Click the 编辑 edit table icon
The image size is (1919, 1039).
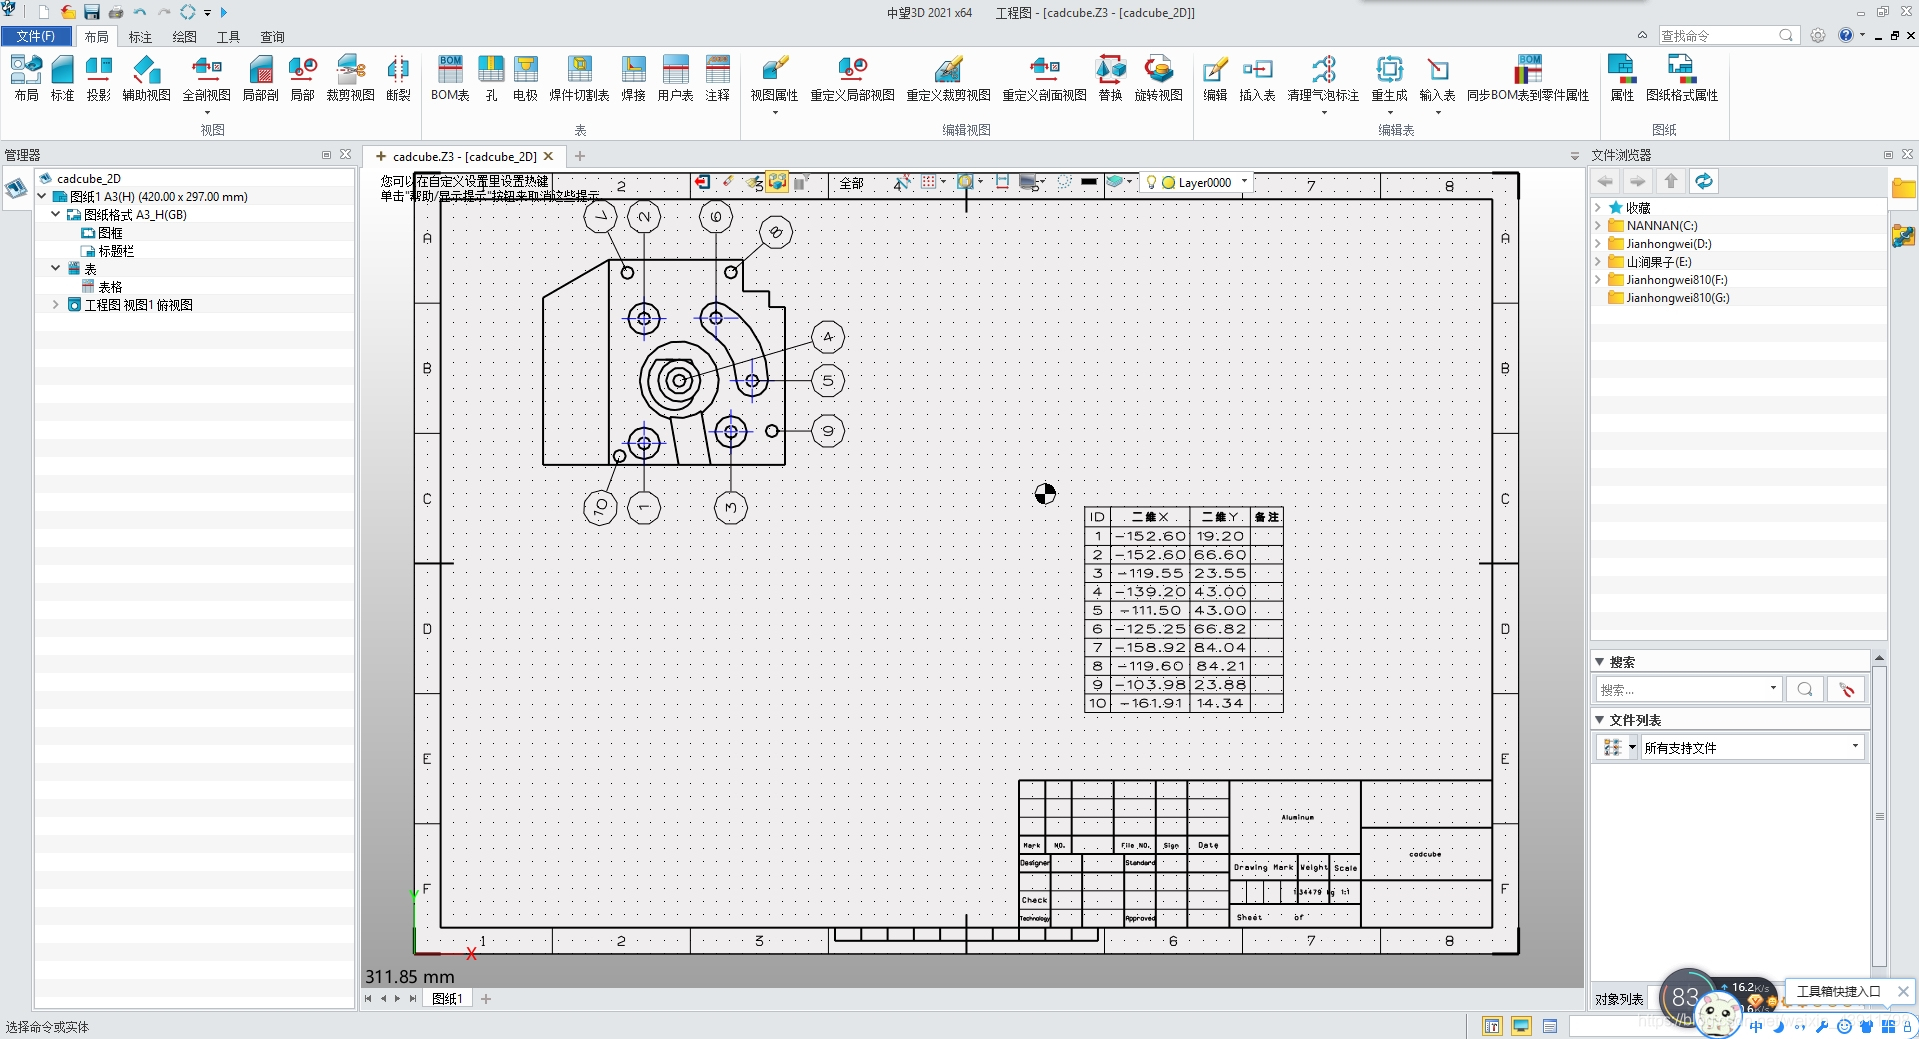coord(1215,78)
